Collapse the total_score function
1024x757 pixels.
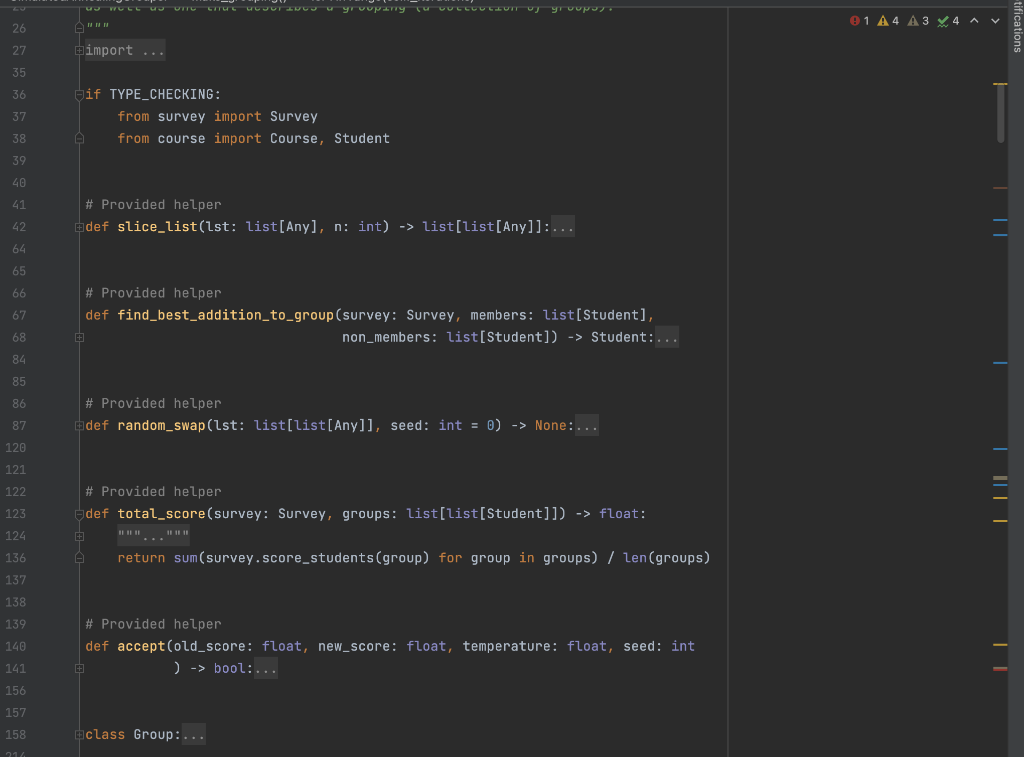[79, 515]
